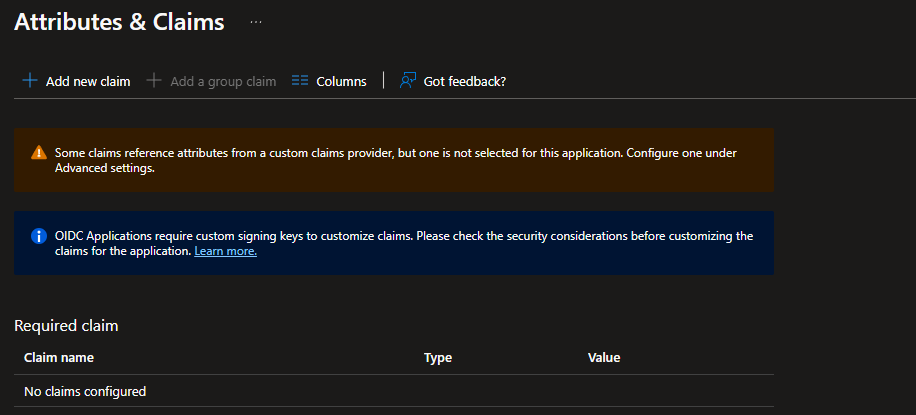The width and height of the screenshot is (916, 415).
Task: Select the Add a group claim text
Action: click(x=223, y=81)
